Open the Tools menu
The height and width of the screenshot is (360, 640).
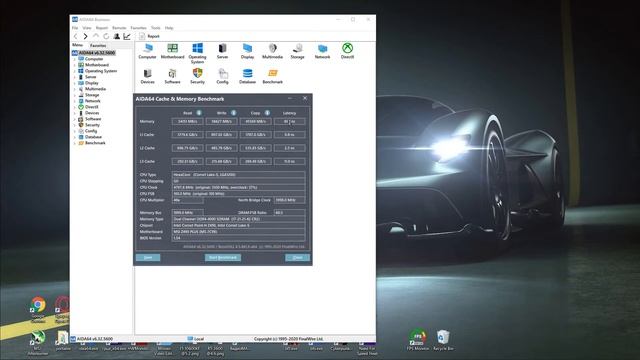(156, 28)
